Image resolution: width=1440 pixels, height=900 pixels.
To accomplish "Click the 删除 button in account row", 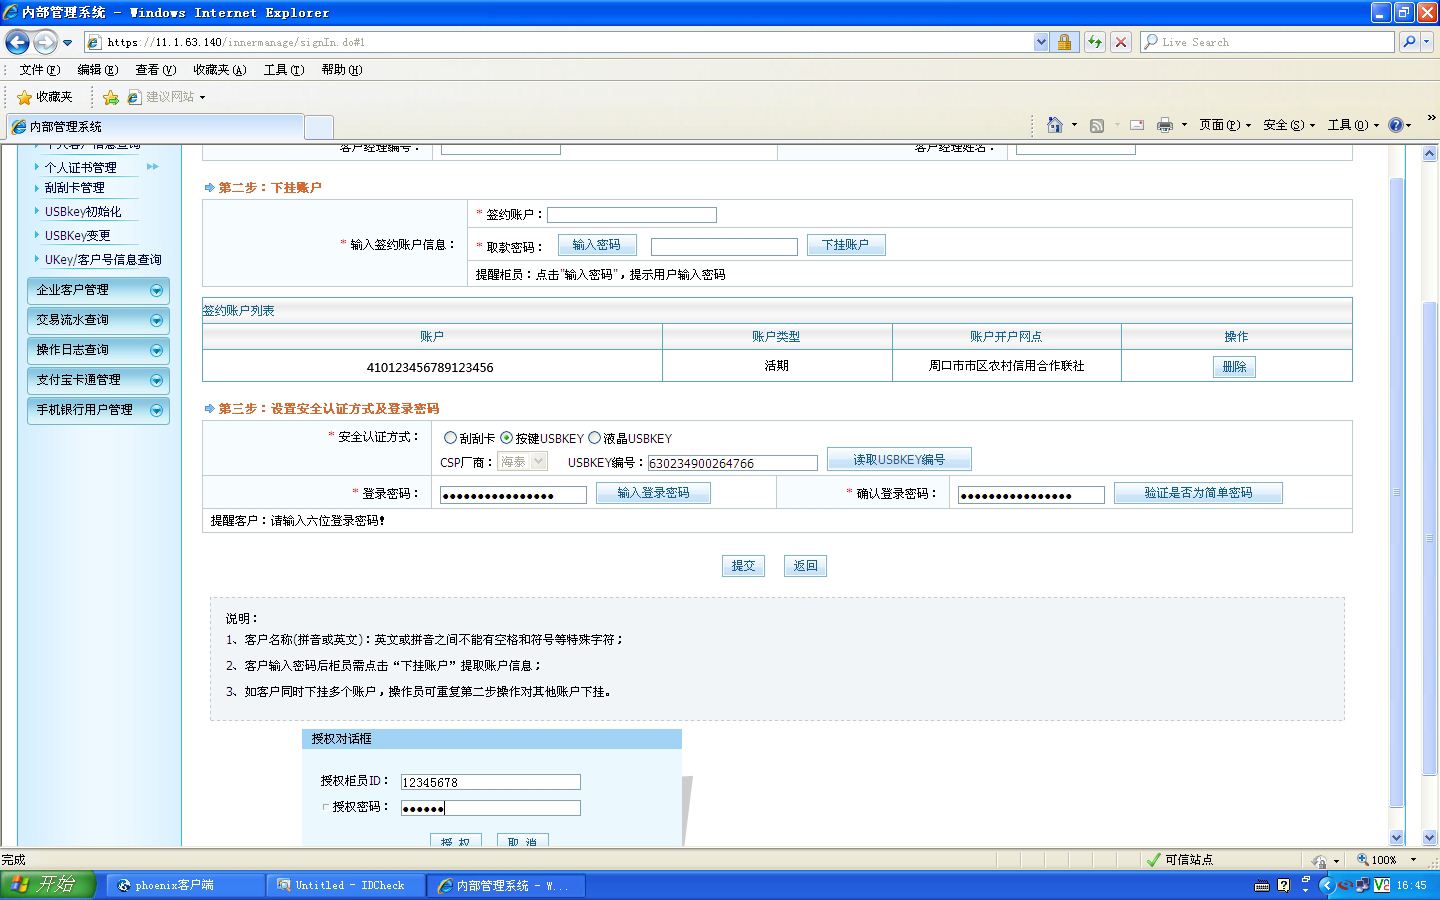I will pyautogui.click(x=1235, y=367).
